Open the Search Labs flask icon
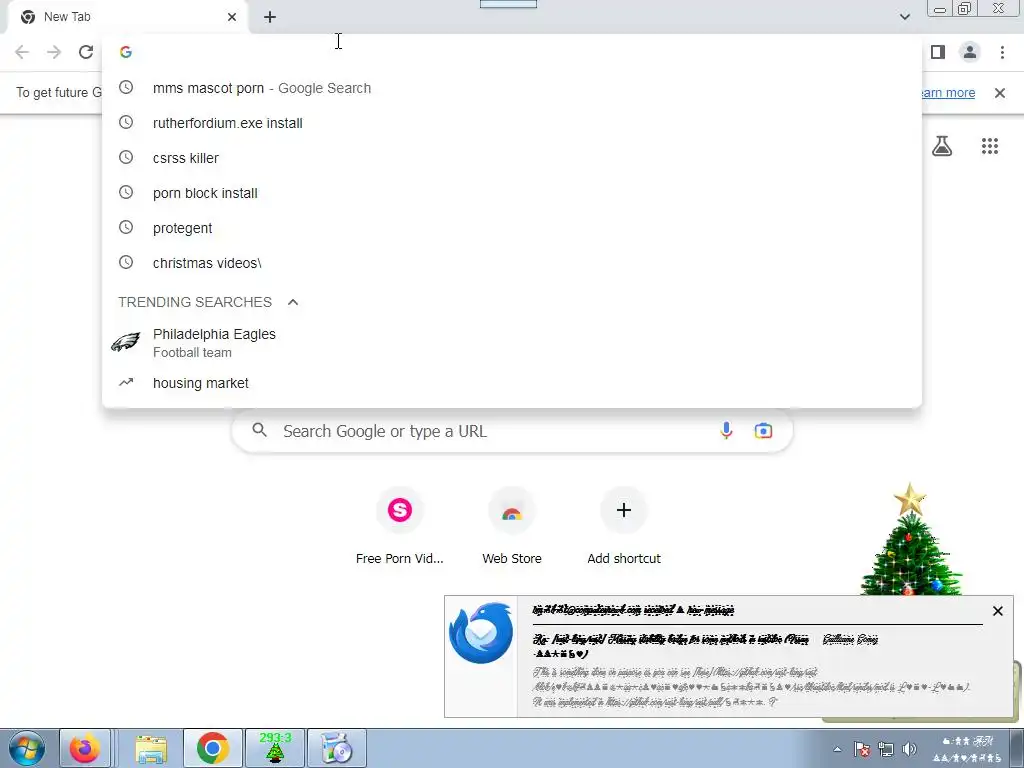Viewport: 1024px width, 768px height. tap(942, 146)
